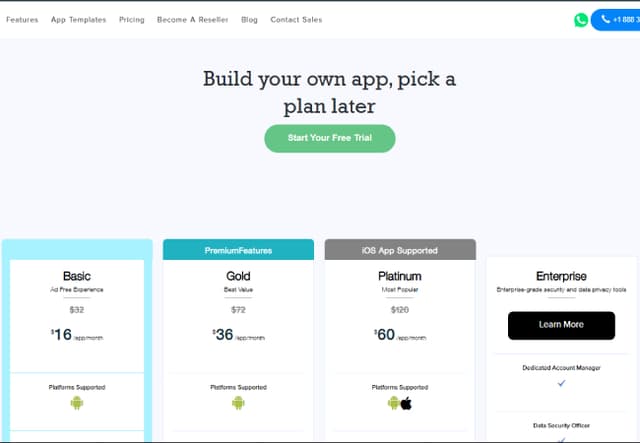Screen dimensions: 640x443
Task: Open the Features menu item
Action: (22, 20)
